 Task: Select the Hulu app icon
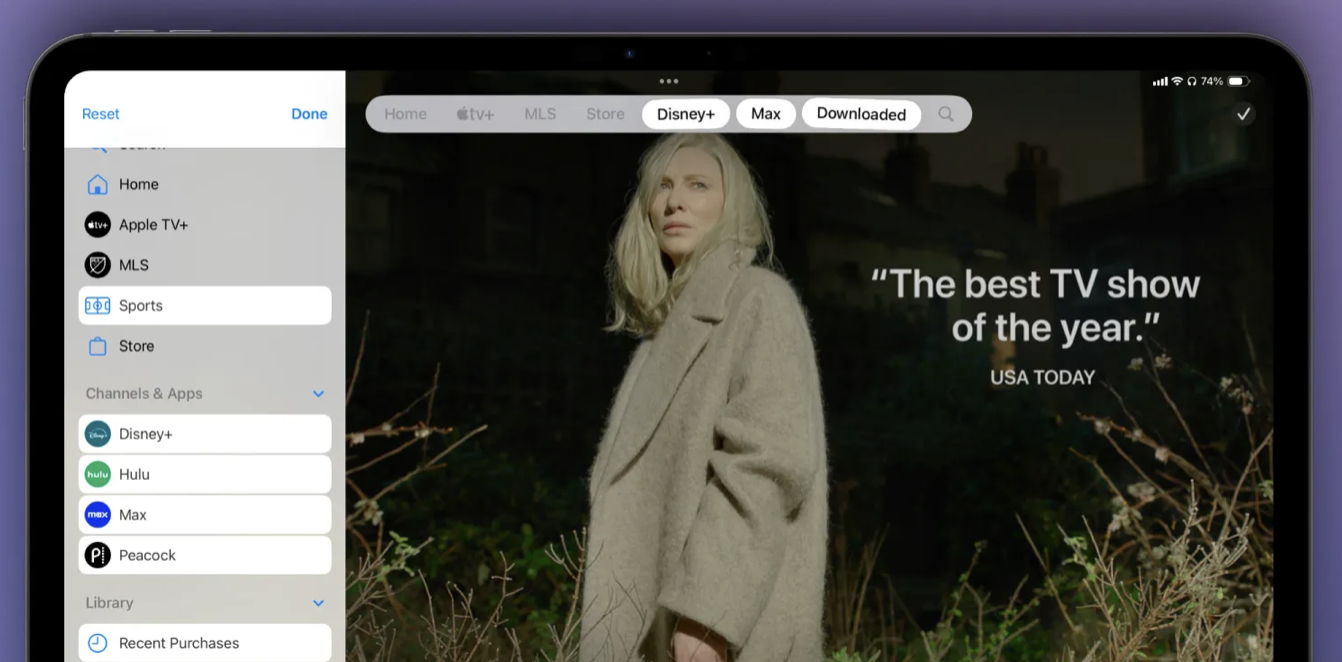point(97,474)
